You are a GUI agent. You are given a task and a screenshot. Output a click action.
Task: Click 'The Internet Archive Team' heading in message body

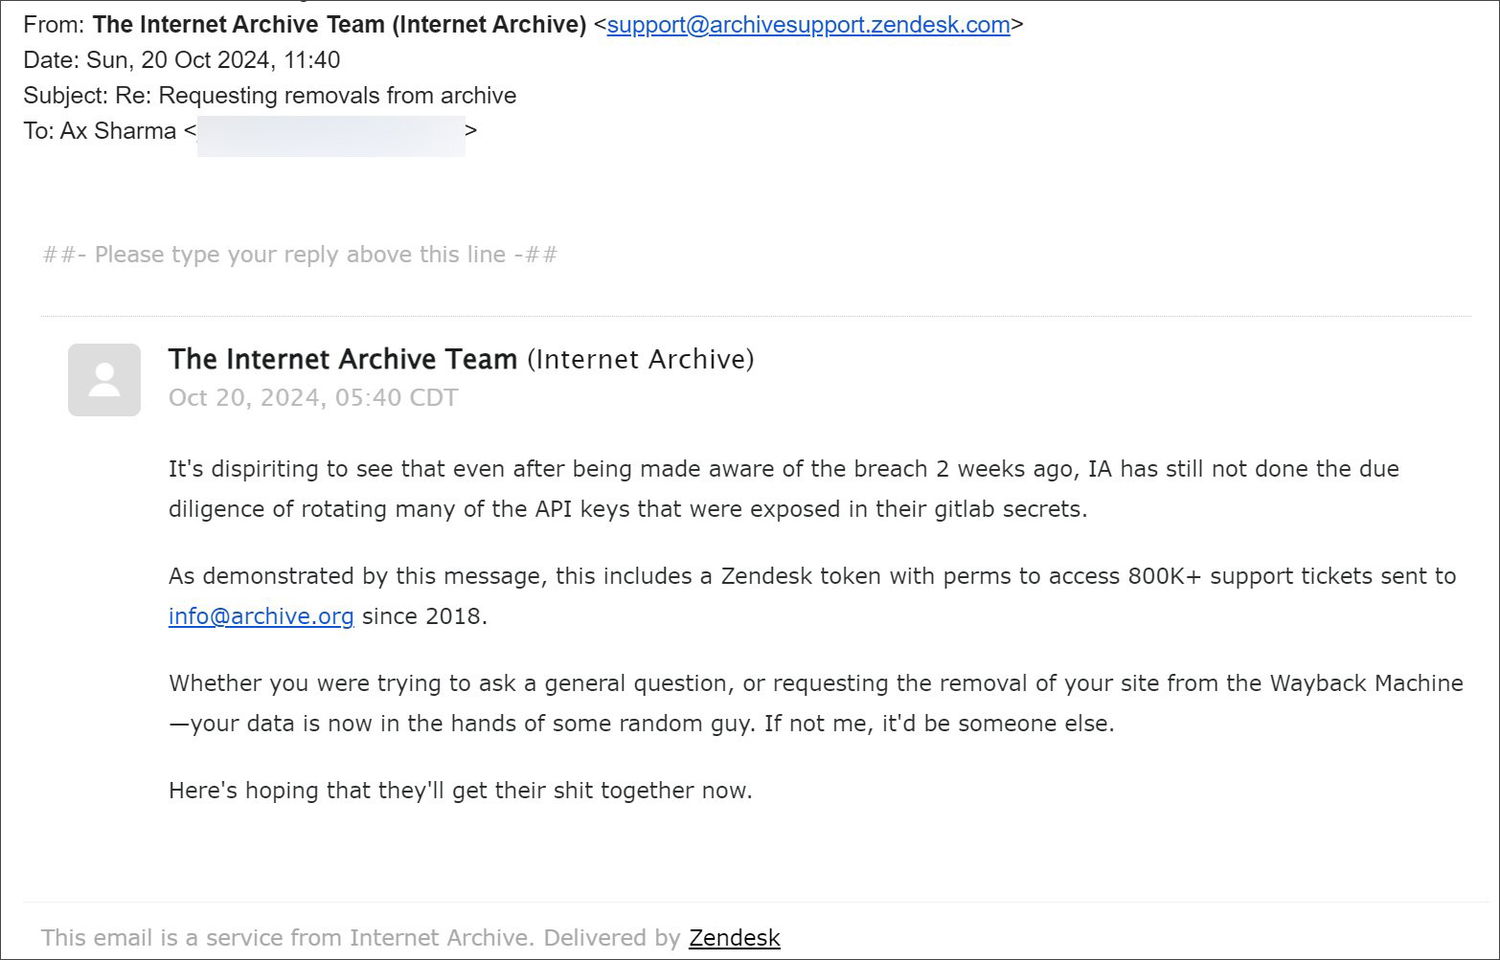click(x=342, y=359)
